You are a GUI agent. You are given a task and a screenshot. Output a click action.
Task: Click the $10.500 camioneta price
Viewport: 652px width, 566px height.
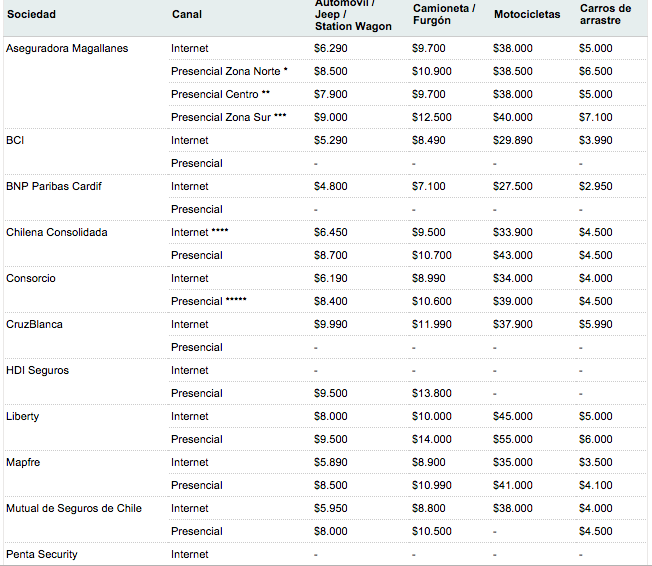[x=432, y=531]
